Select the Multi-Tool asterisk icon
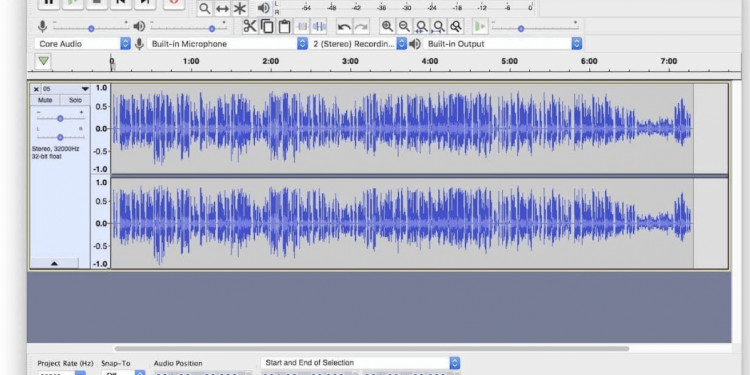Screen dimensions: 750x375 pos(240,8)
